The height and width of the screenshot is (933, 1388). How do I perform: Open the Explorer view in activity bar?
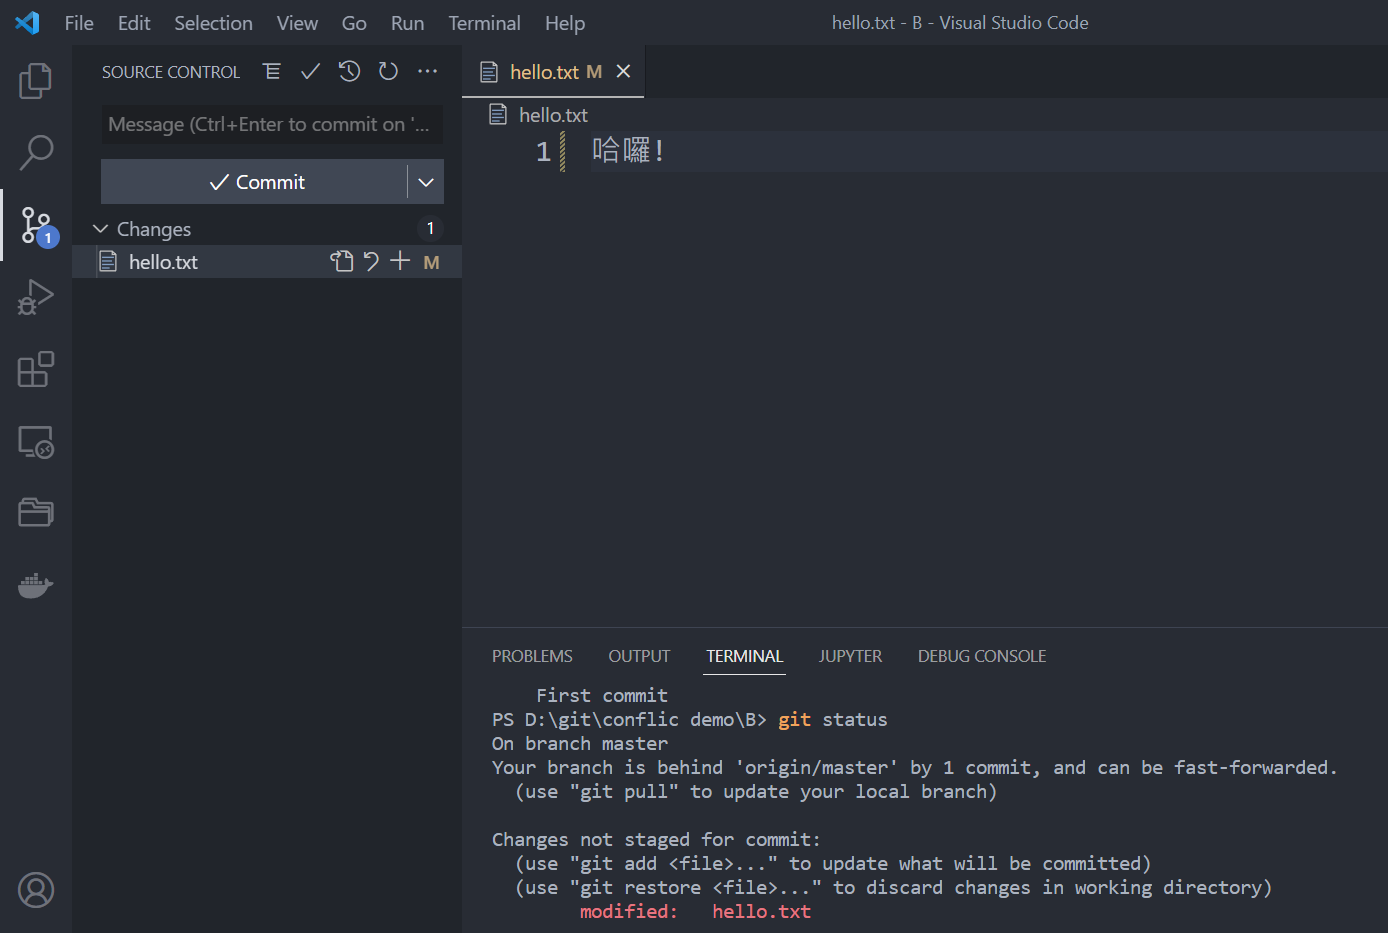point(36,81)
